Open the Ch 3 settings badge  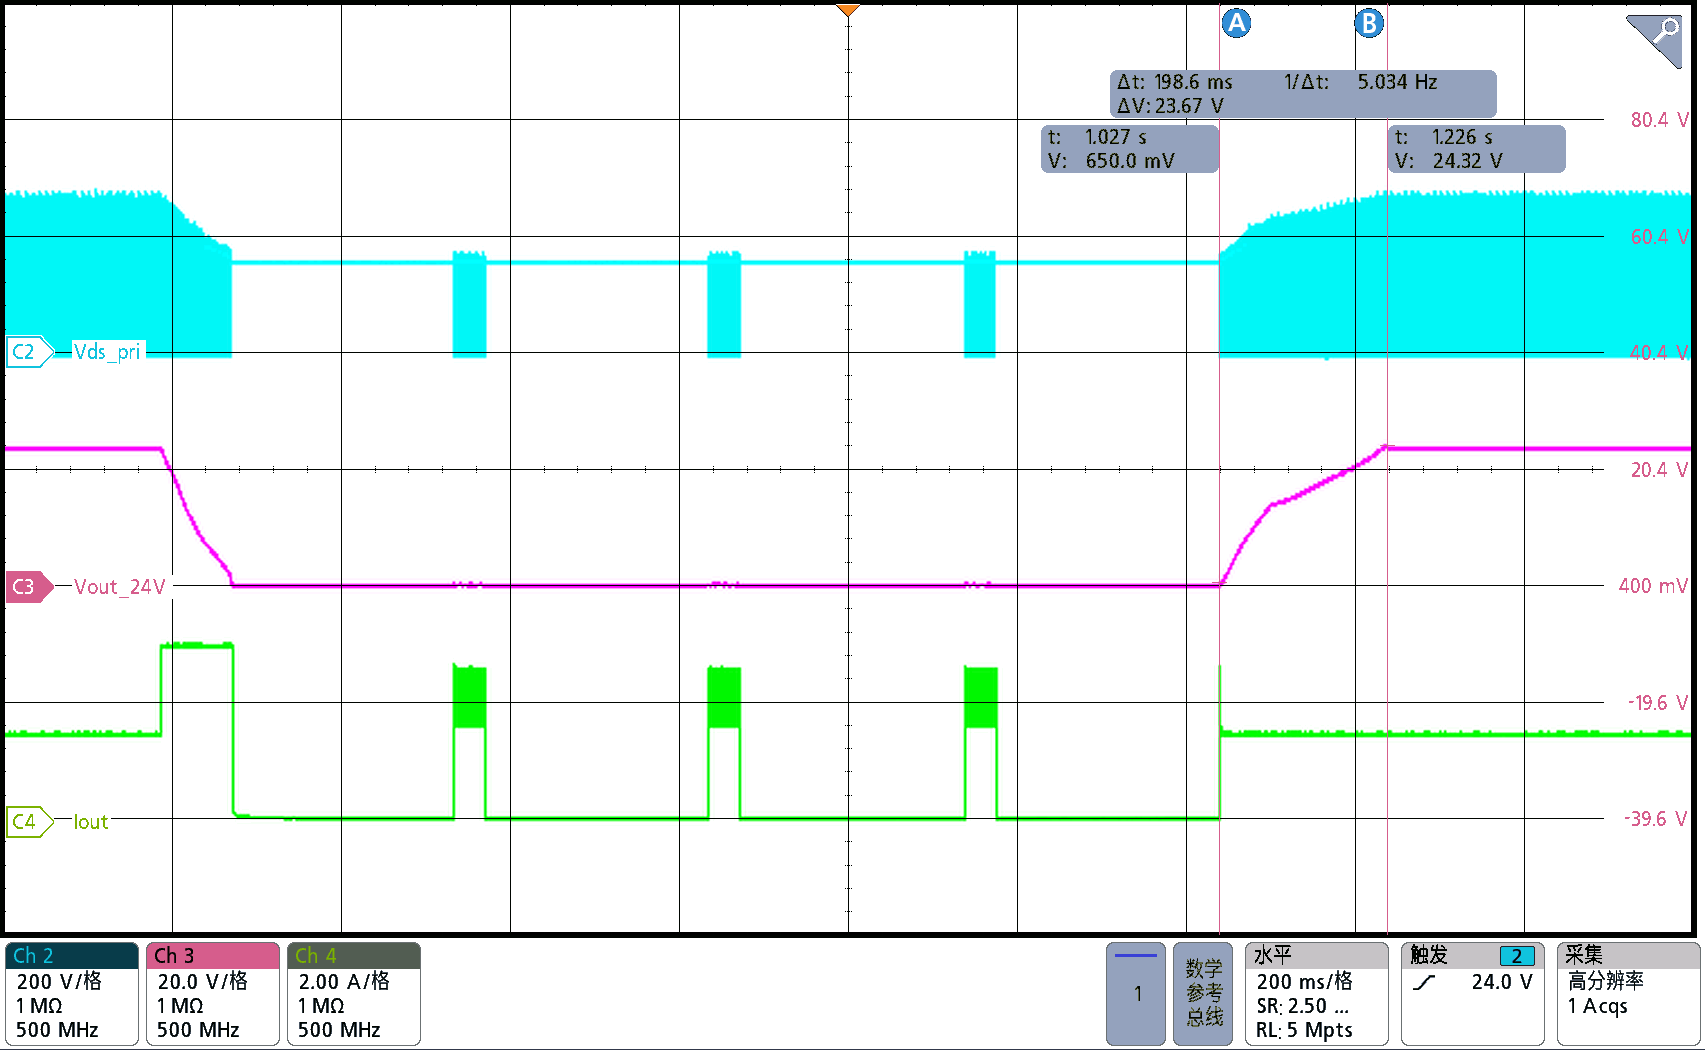[212, 994]
